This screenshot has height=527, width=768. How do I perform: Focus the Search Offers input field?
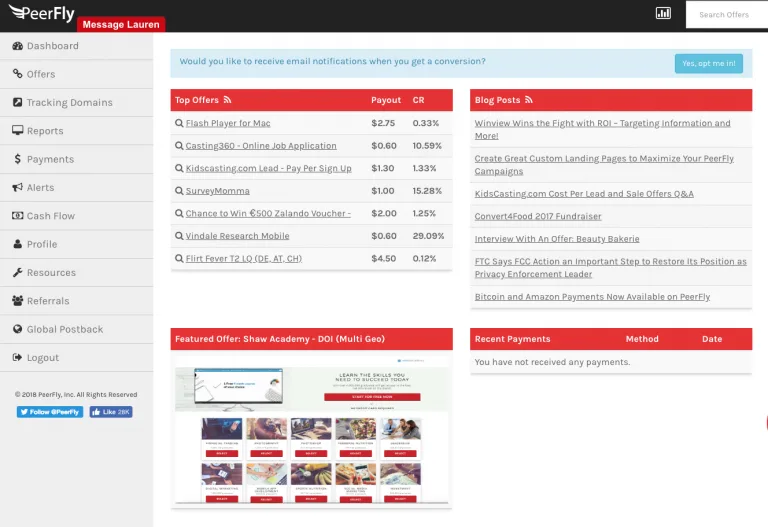(727, 15)
